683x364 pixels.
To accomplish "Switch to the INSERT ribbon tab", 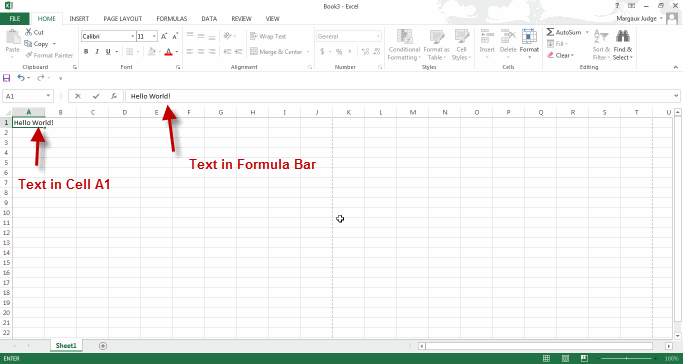I will 79,19.
